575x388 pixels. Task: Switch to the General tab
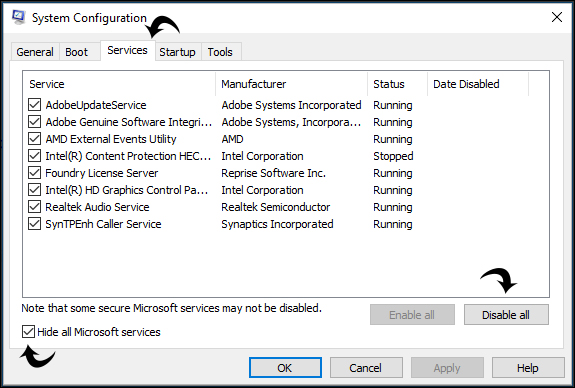tap(35, 52)
